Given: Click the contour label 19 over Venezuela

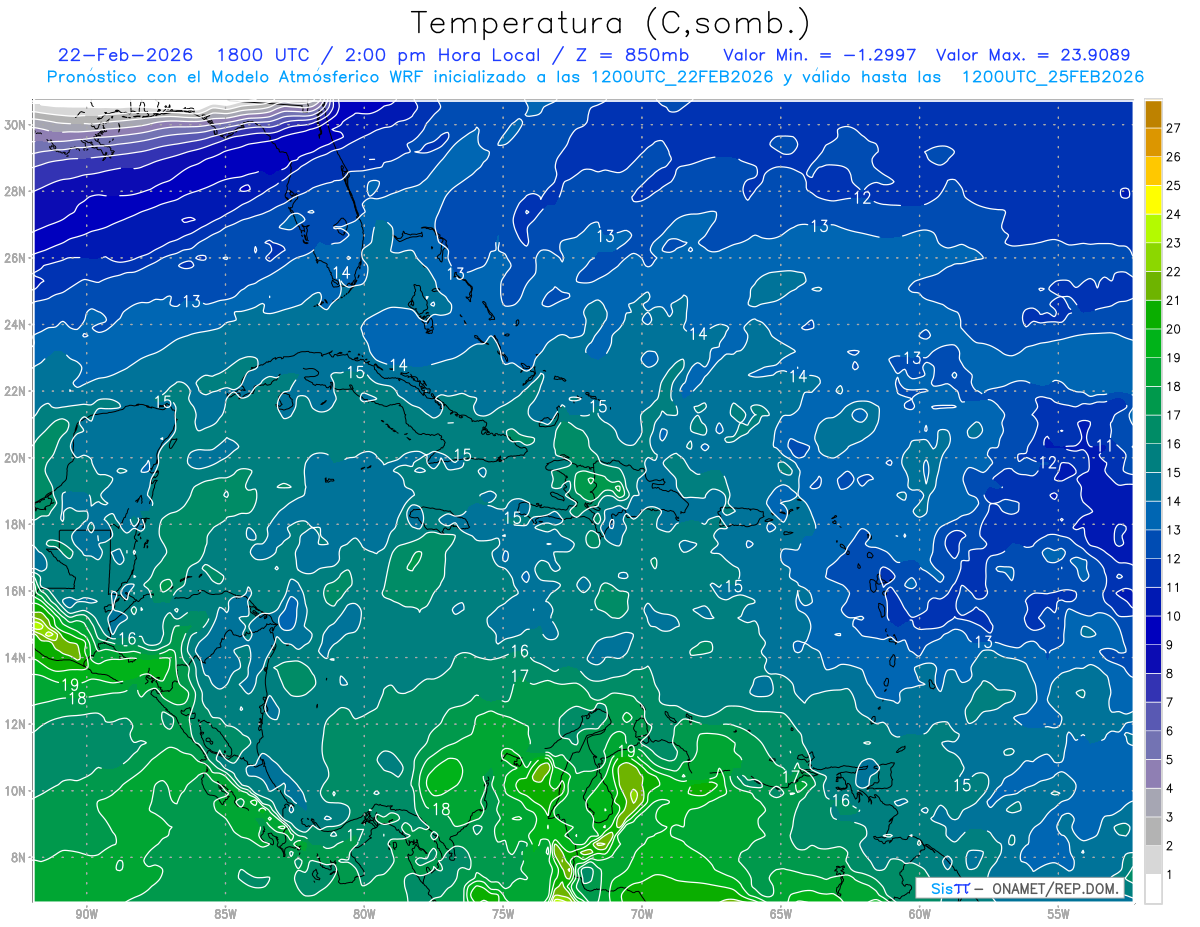Looking at the screenshot, I should click(x=628, y=751).
